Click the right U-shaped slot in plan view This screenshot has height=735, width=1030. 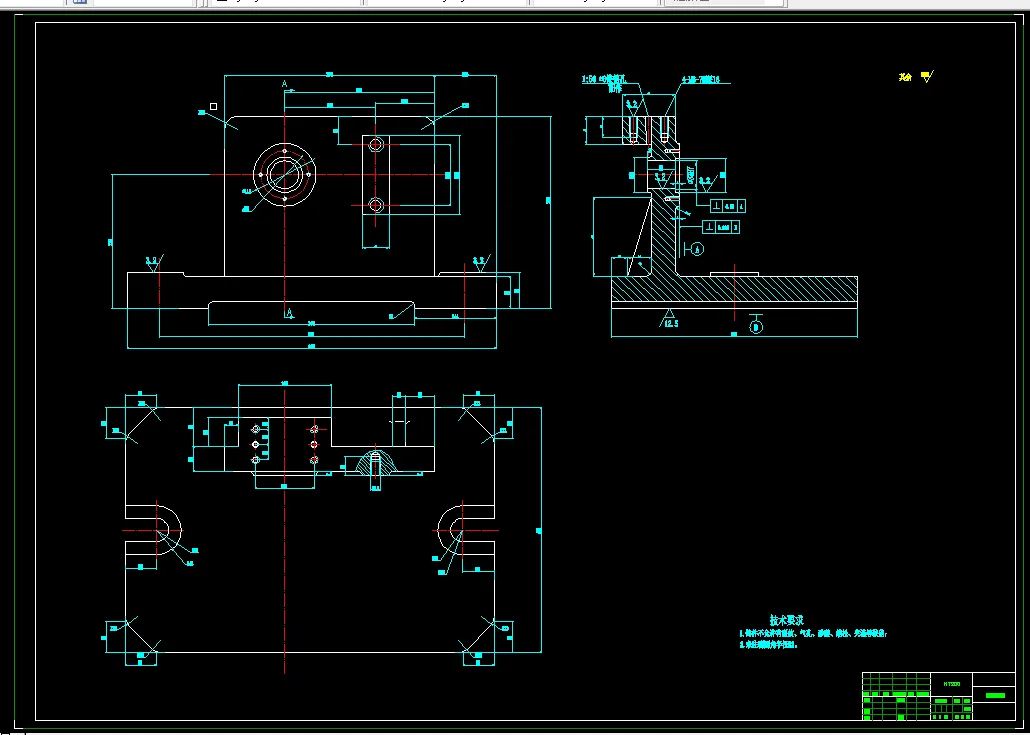coord(466,529)
